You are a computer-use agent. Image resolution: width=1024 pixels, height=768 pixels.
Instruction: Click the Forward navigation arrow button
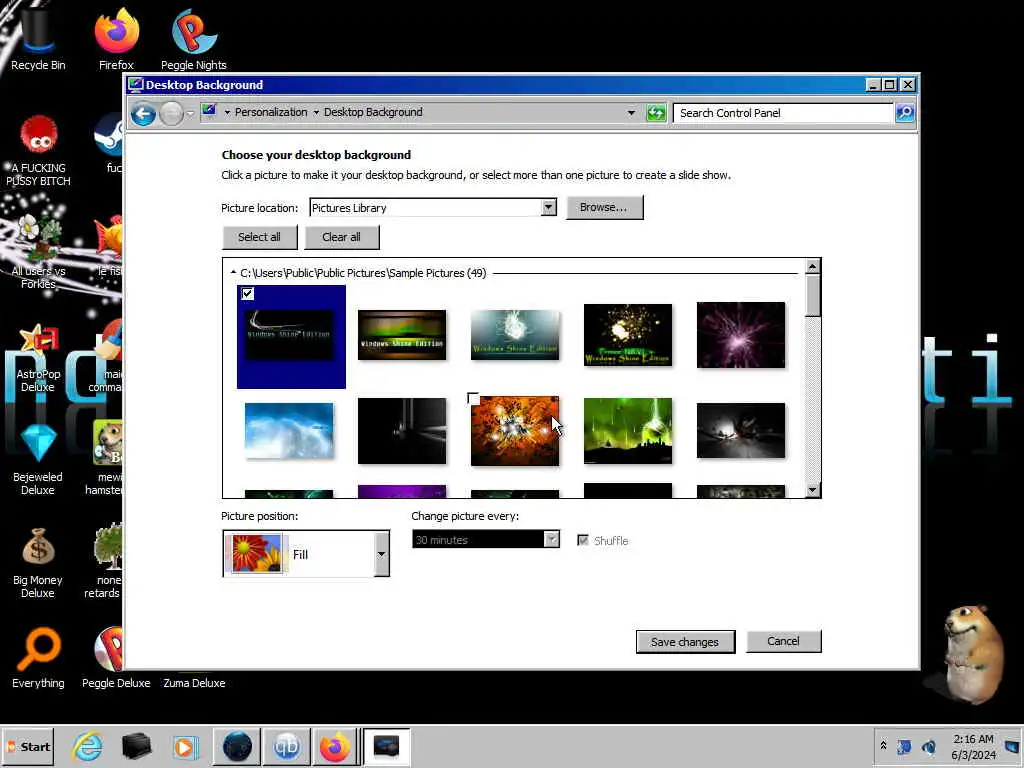point(172,114)
